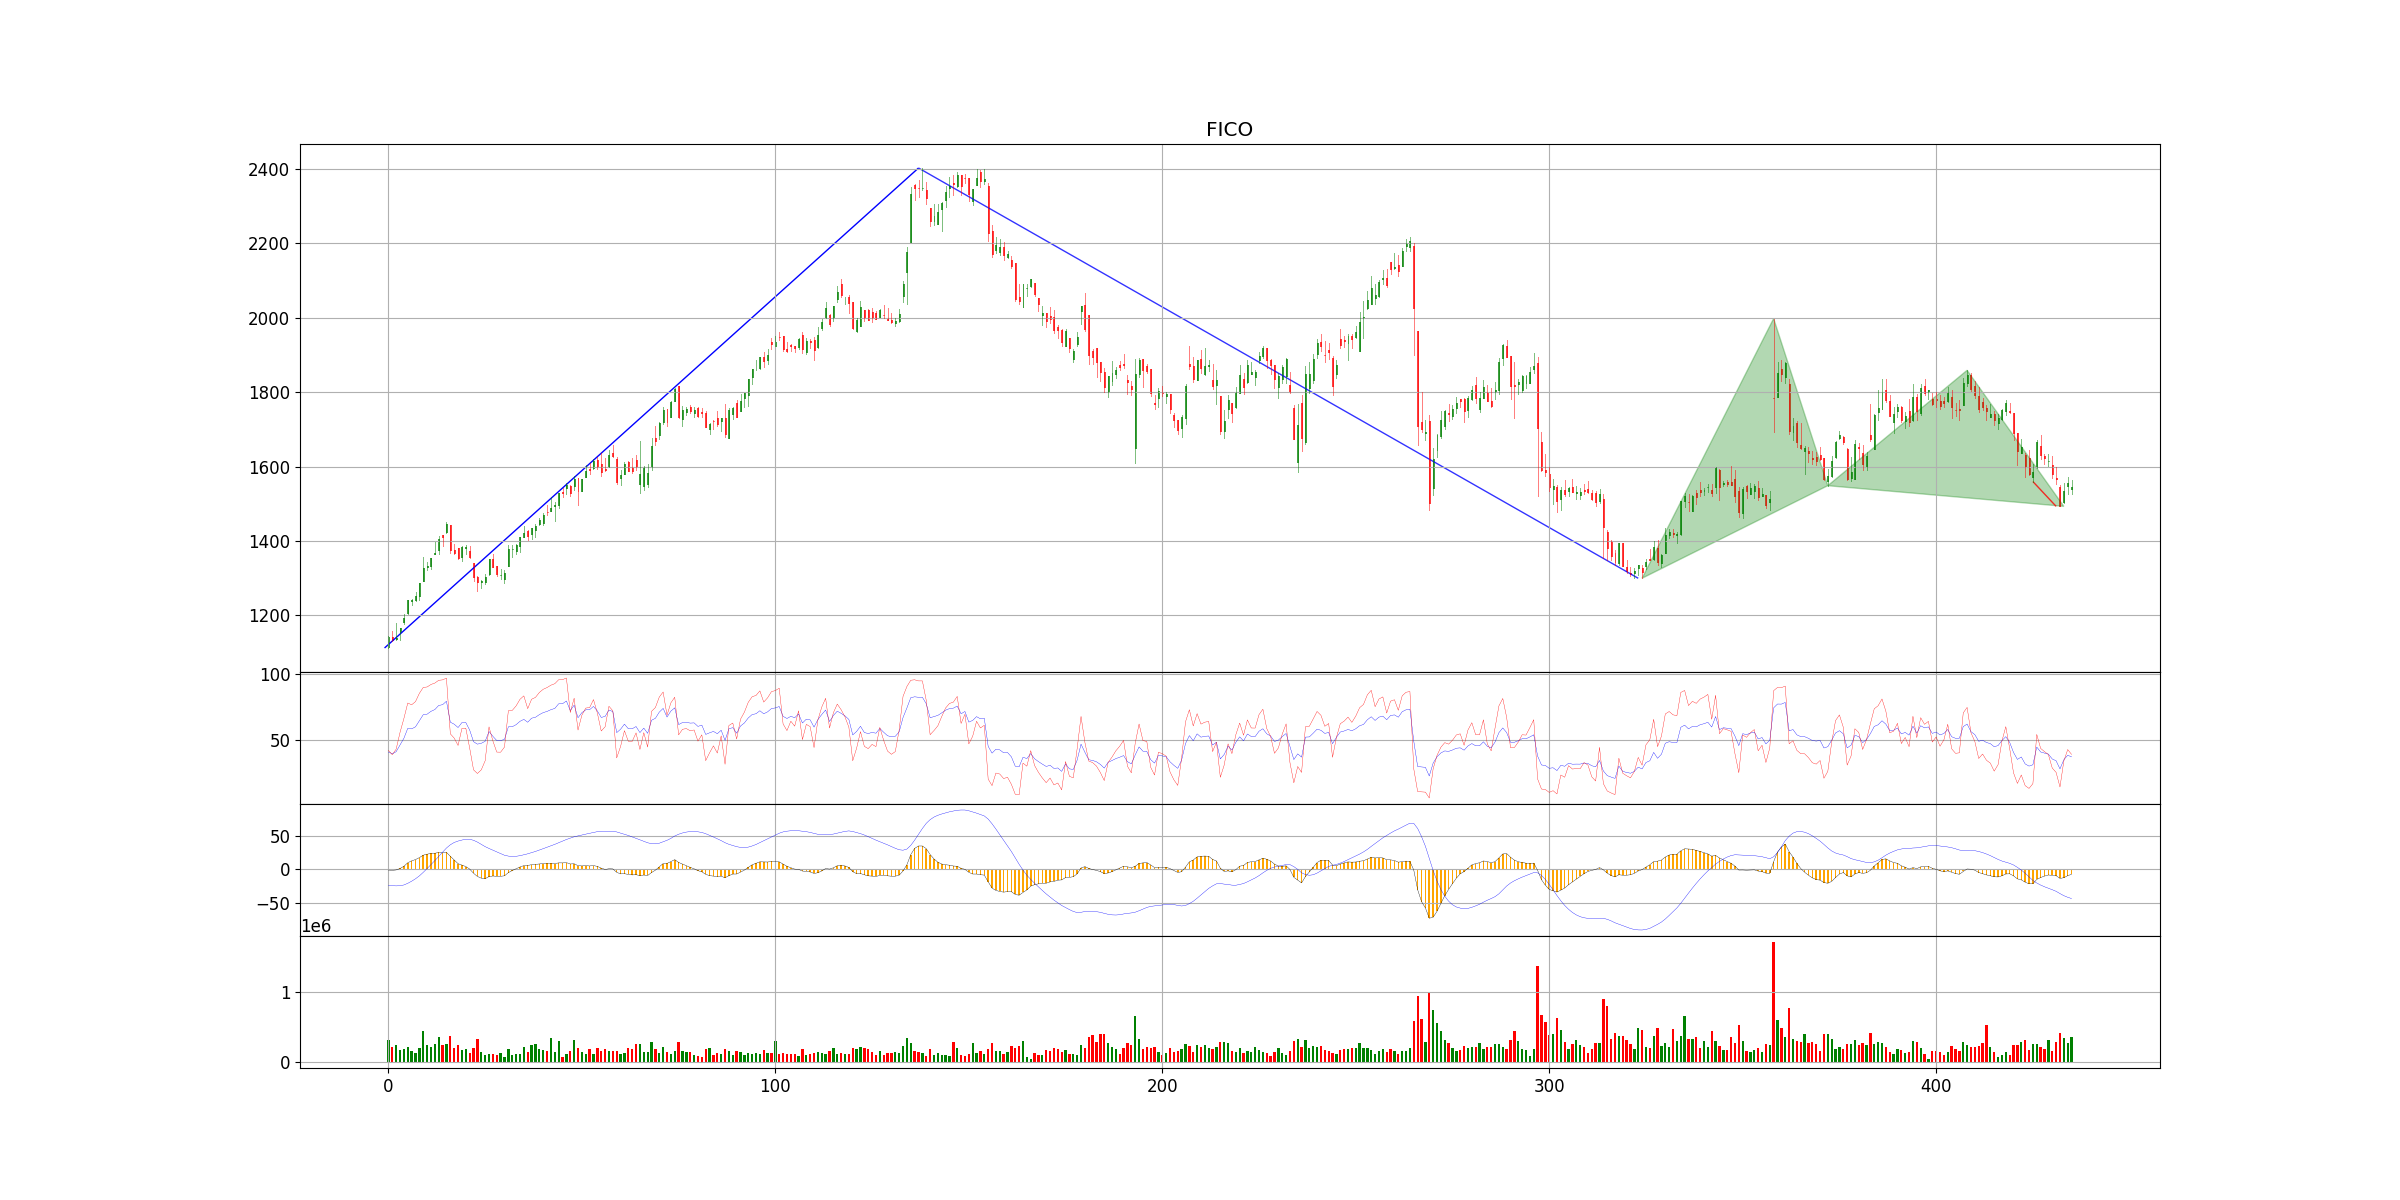Click the 1200 price axis label
Image resolution: width=2400 pixels, height=1200 pixels.
pyautogui.click(x=268, y=616)
